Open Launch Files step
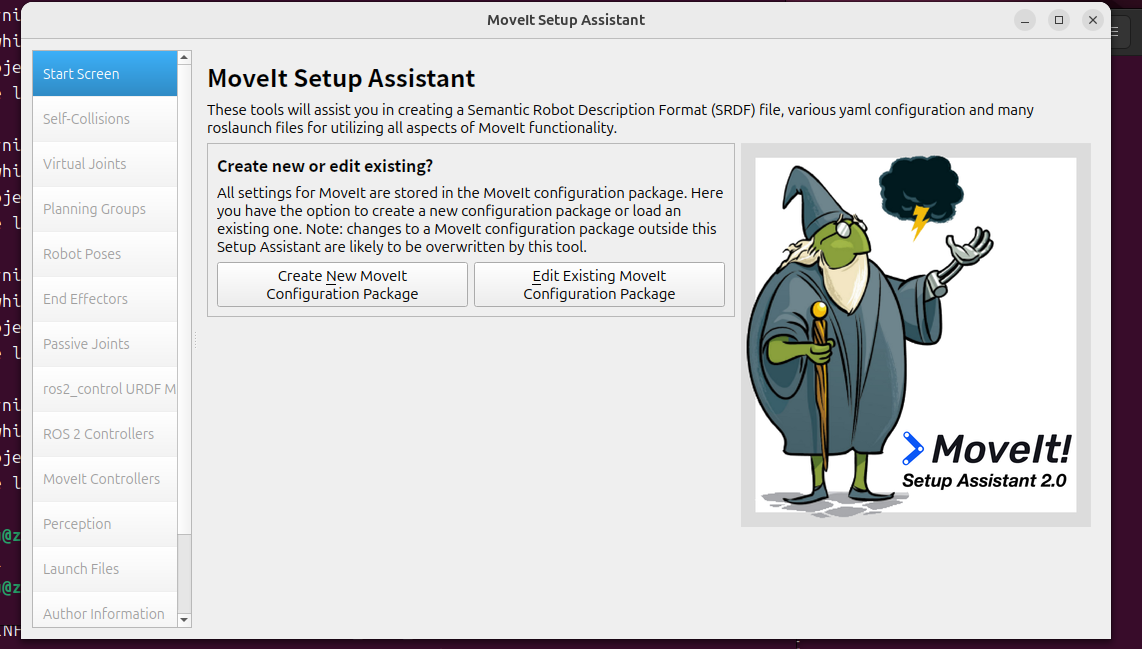Screen dimensions: 1142x649 click(105, 569)
